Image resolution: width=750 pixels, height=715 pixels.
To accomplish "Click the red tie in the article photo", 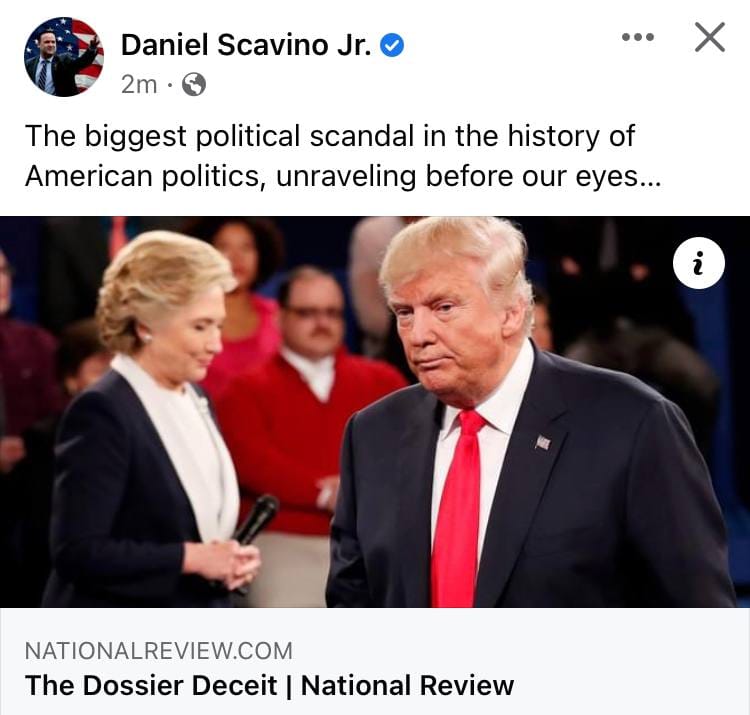I will point(458,508).
